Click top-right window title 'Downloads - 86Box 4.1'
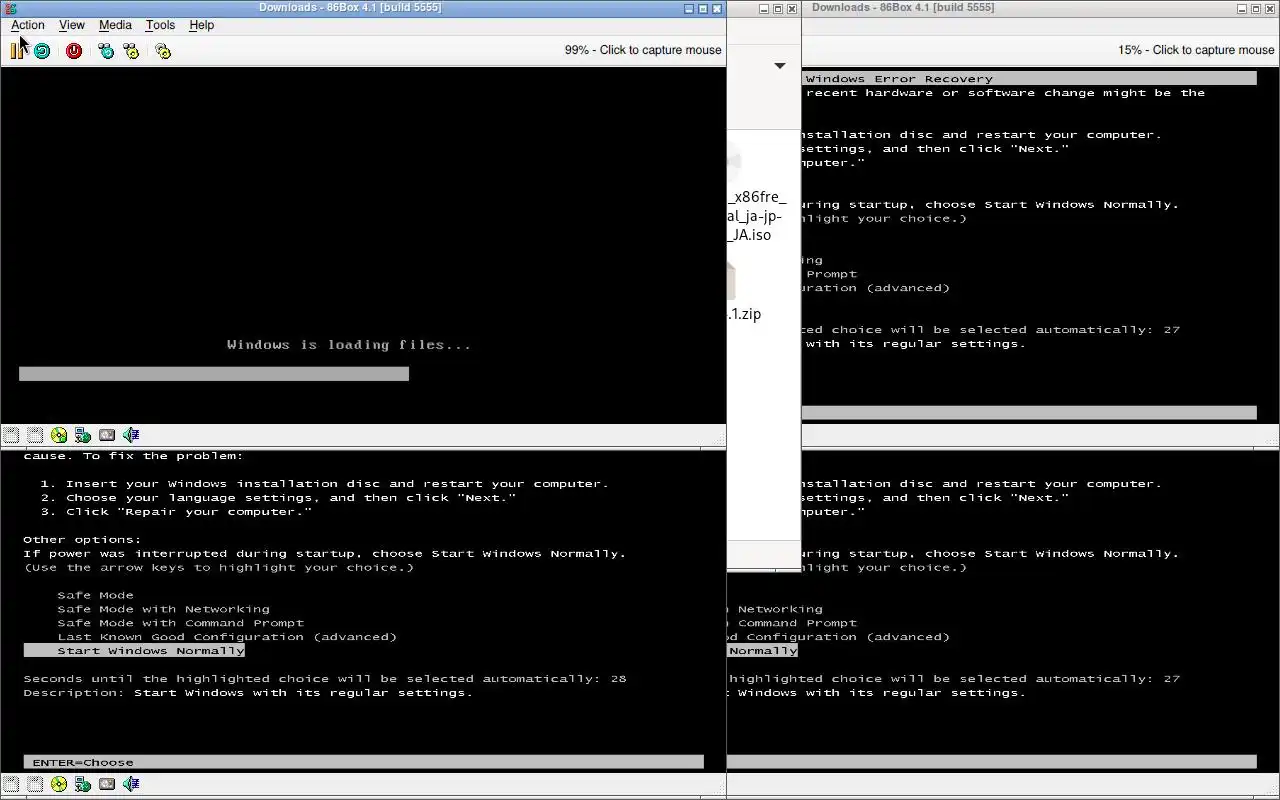The width and height of the screenshot is (1280, 800). [903, 8]
